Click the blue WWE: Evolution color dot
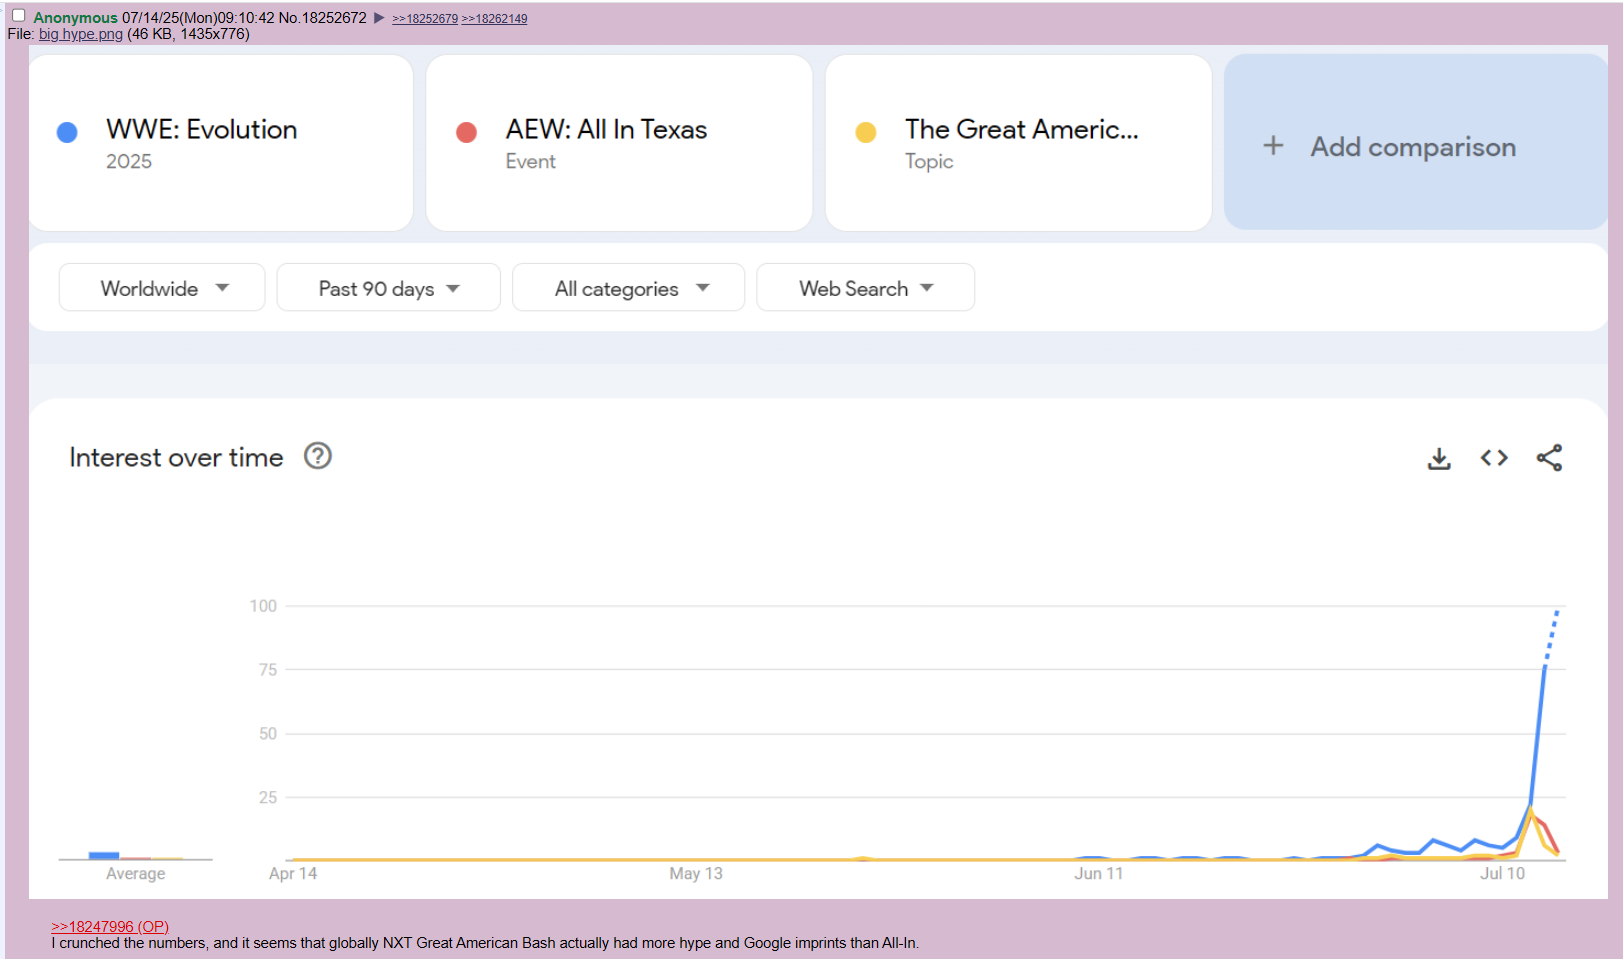Image resolution: width=1623 pixels, height=959 pixels. point(67,132)
